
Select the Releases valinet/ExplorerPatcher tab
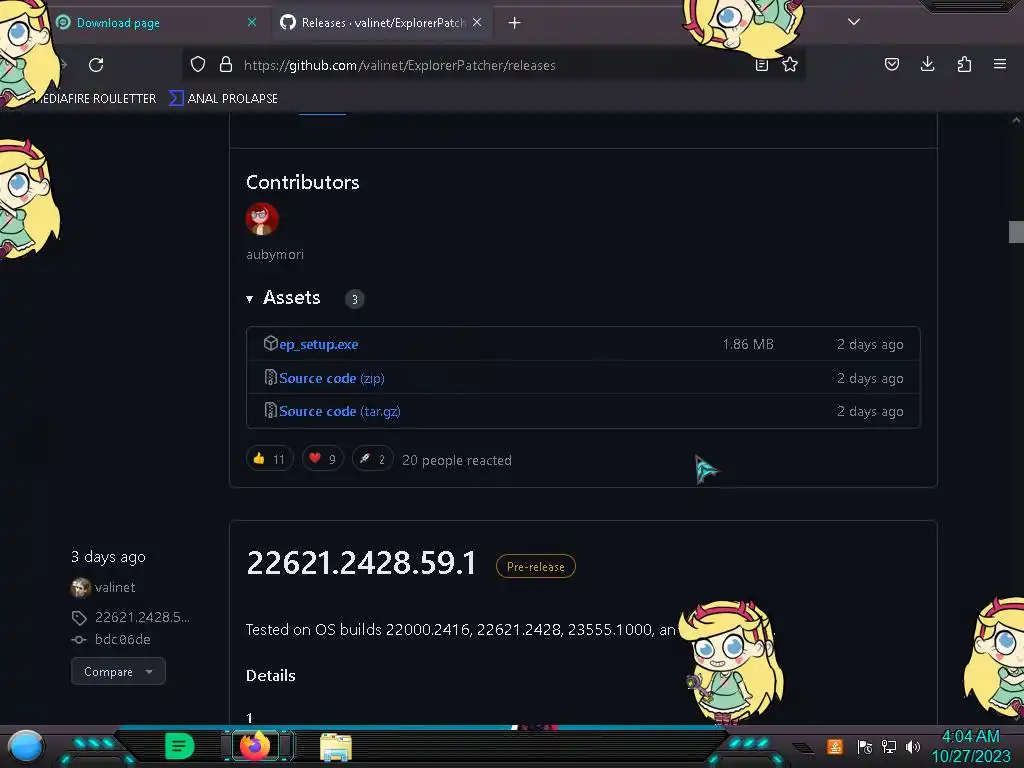(x=382, y=23)
